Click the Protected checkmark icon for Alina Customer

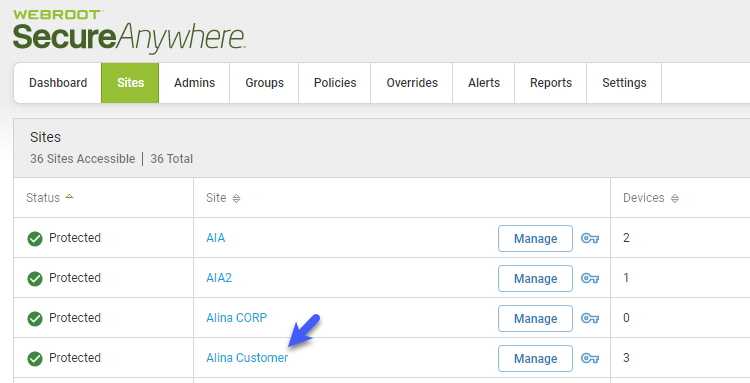point(35,358)
